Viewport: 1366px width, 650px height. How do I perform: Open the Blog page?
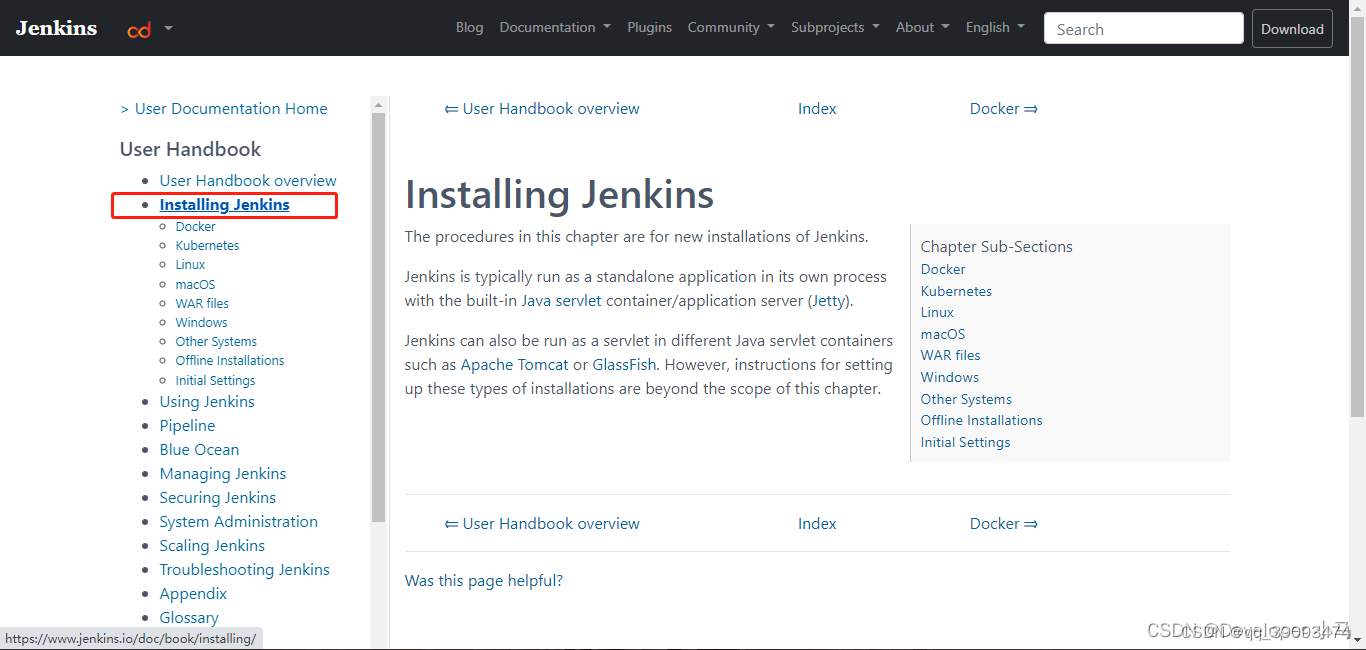pos(469,27)
